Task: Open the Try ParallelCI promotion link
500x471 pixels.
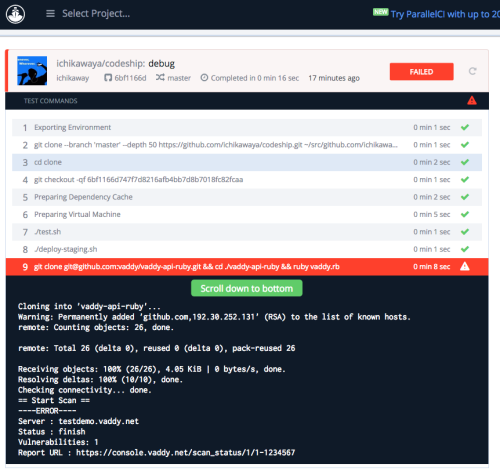Action: coord(445,14)
